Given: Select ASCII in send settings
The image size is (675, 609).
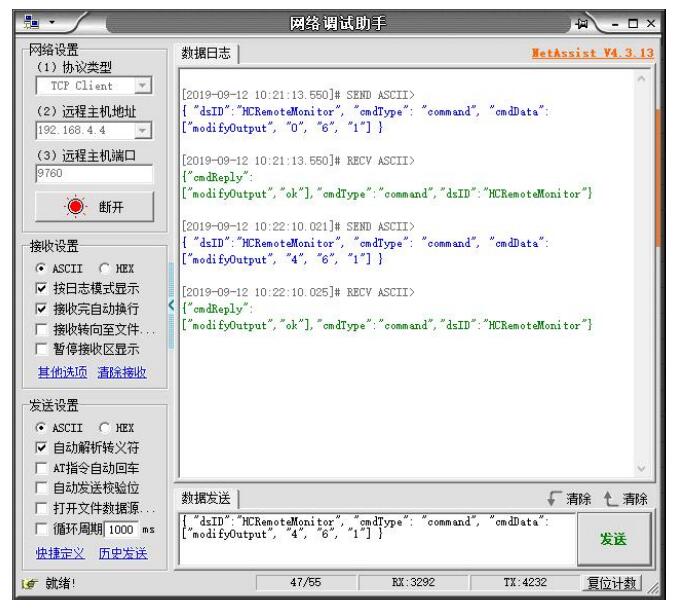Looking at the screenshot, I should click(59, 428).
